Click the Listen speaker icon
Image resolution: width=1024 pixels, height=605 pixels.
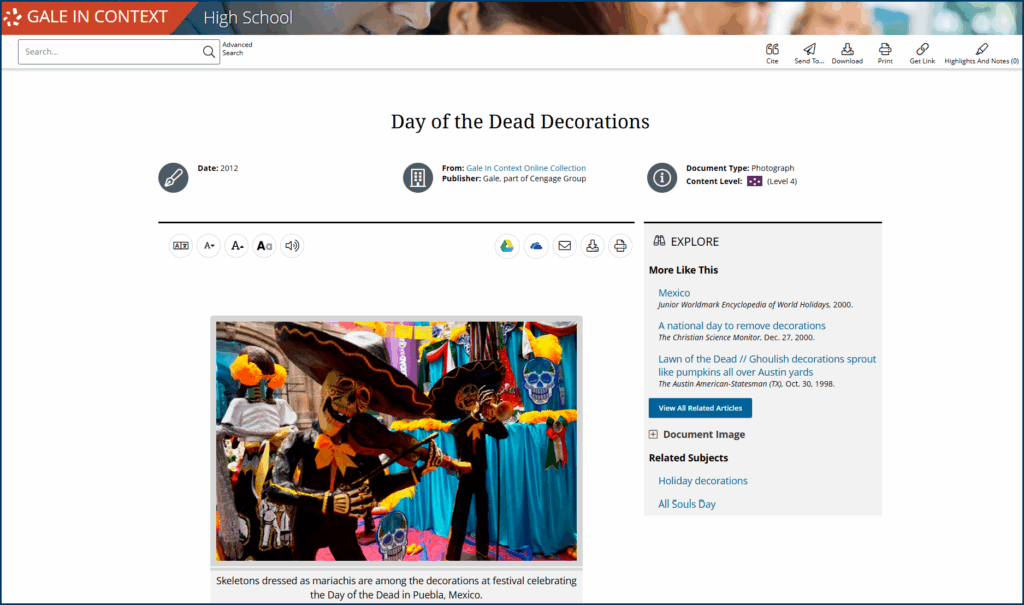click(292, 246)
